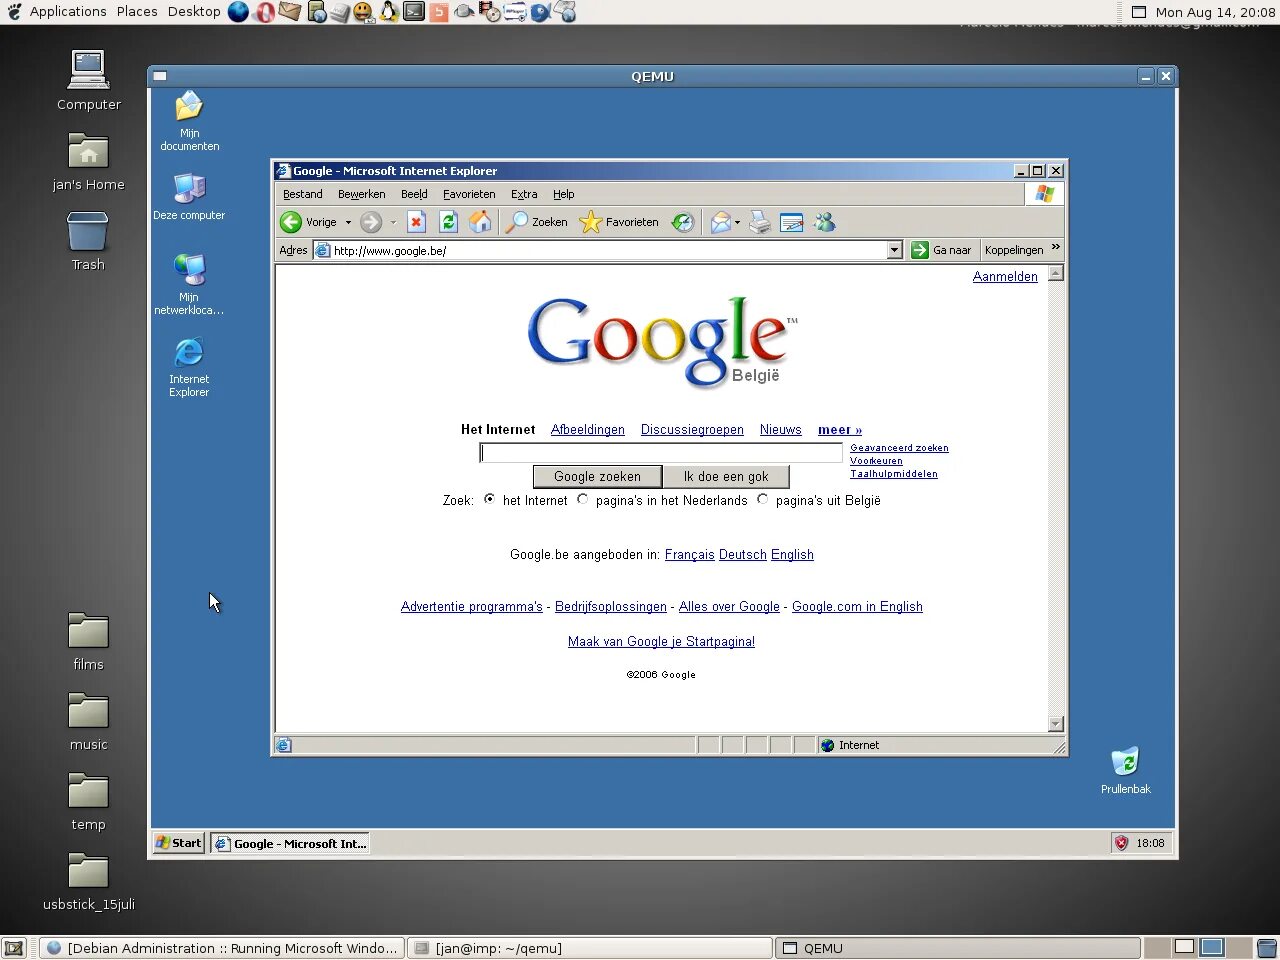Open the Bewerken menu
This screenshot has width=1280, height=960.
pyautogui.click(x=362, y=194)
